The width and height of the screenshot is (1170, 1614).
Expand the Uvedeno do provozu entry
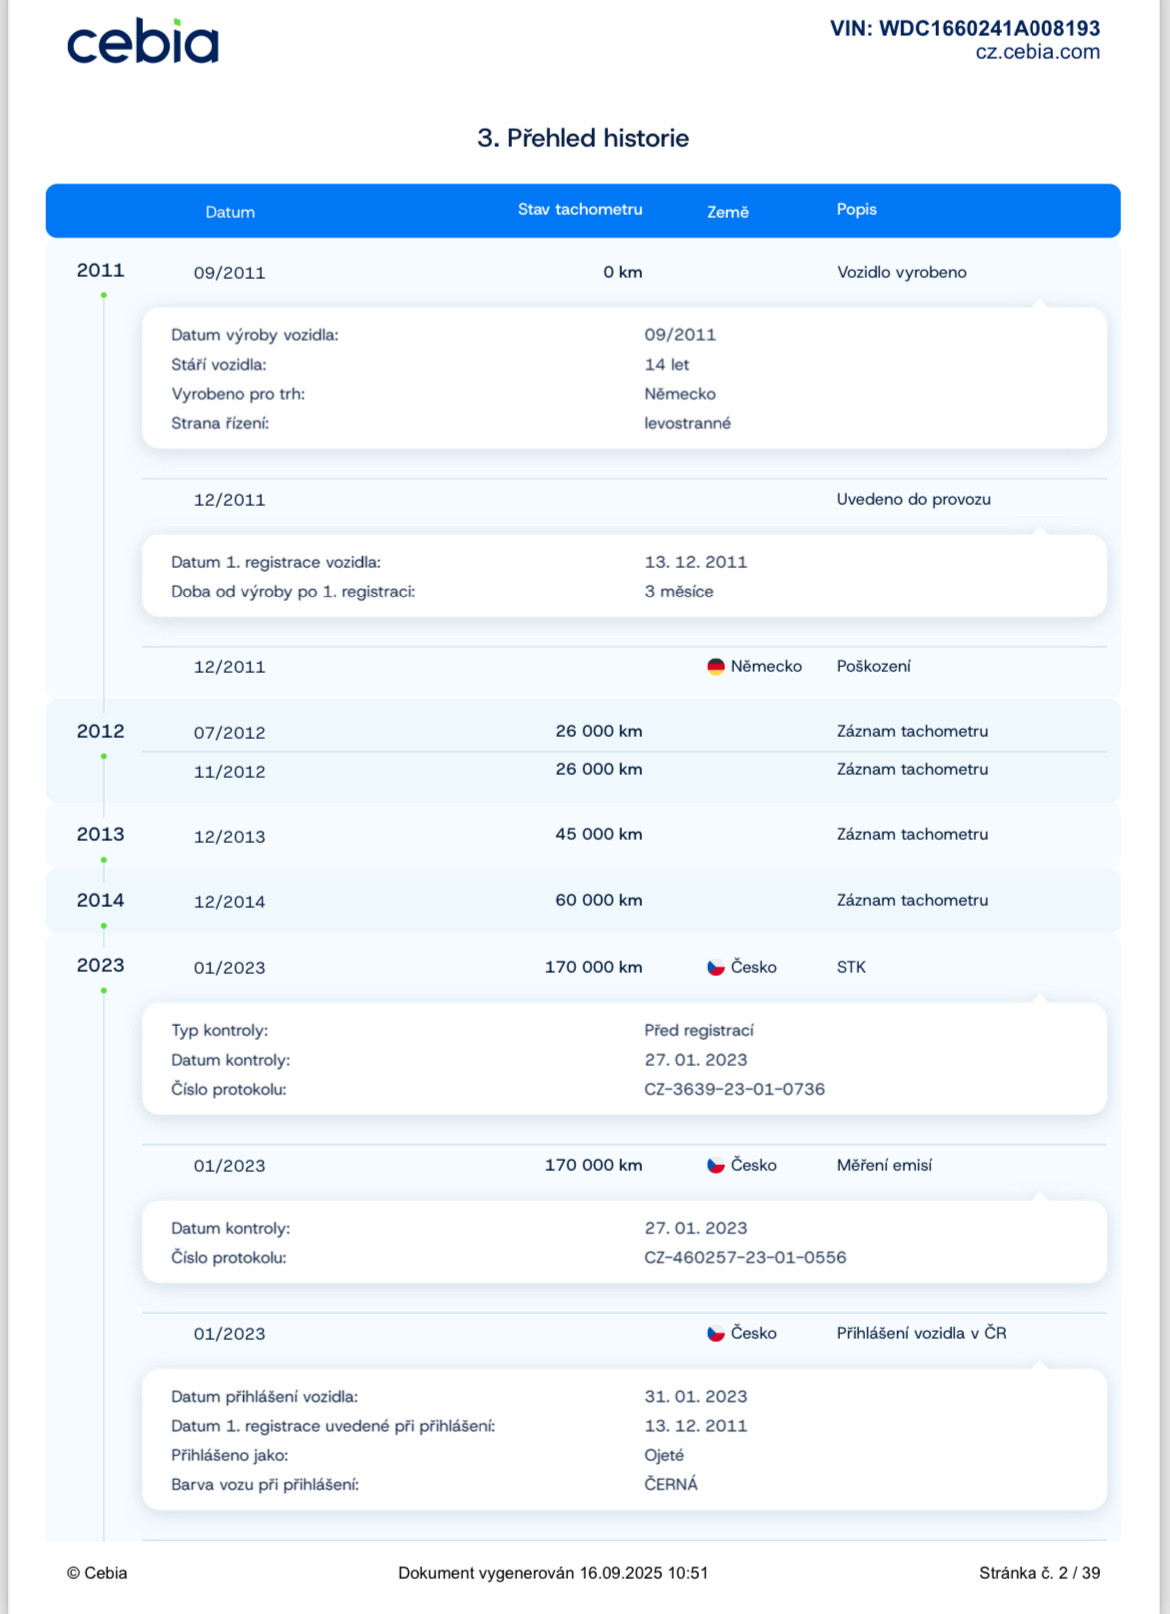[x=913, y=499]
